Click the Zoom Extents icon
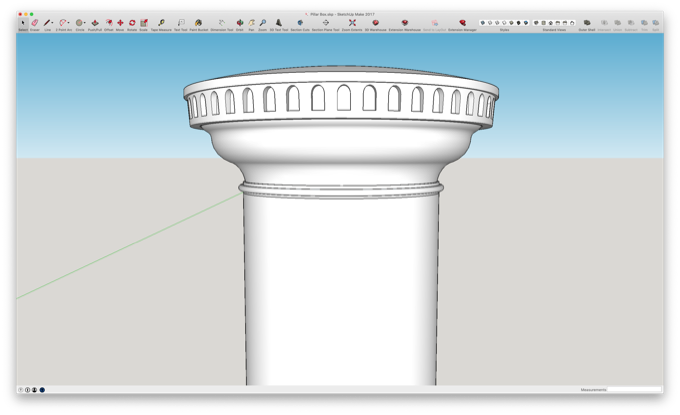Image resolution: width=680 pixels, height=415 pixels. pyautogui.click(x=352, y=23)
